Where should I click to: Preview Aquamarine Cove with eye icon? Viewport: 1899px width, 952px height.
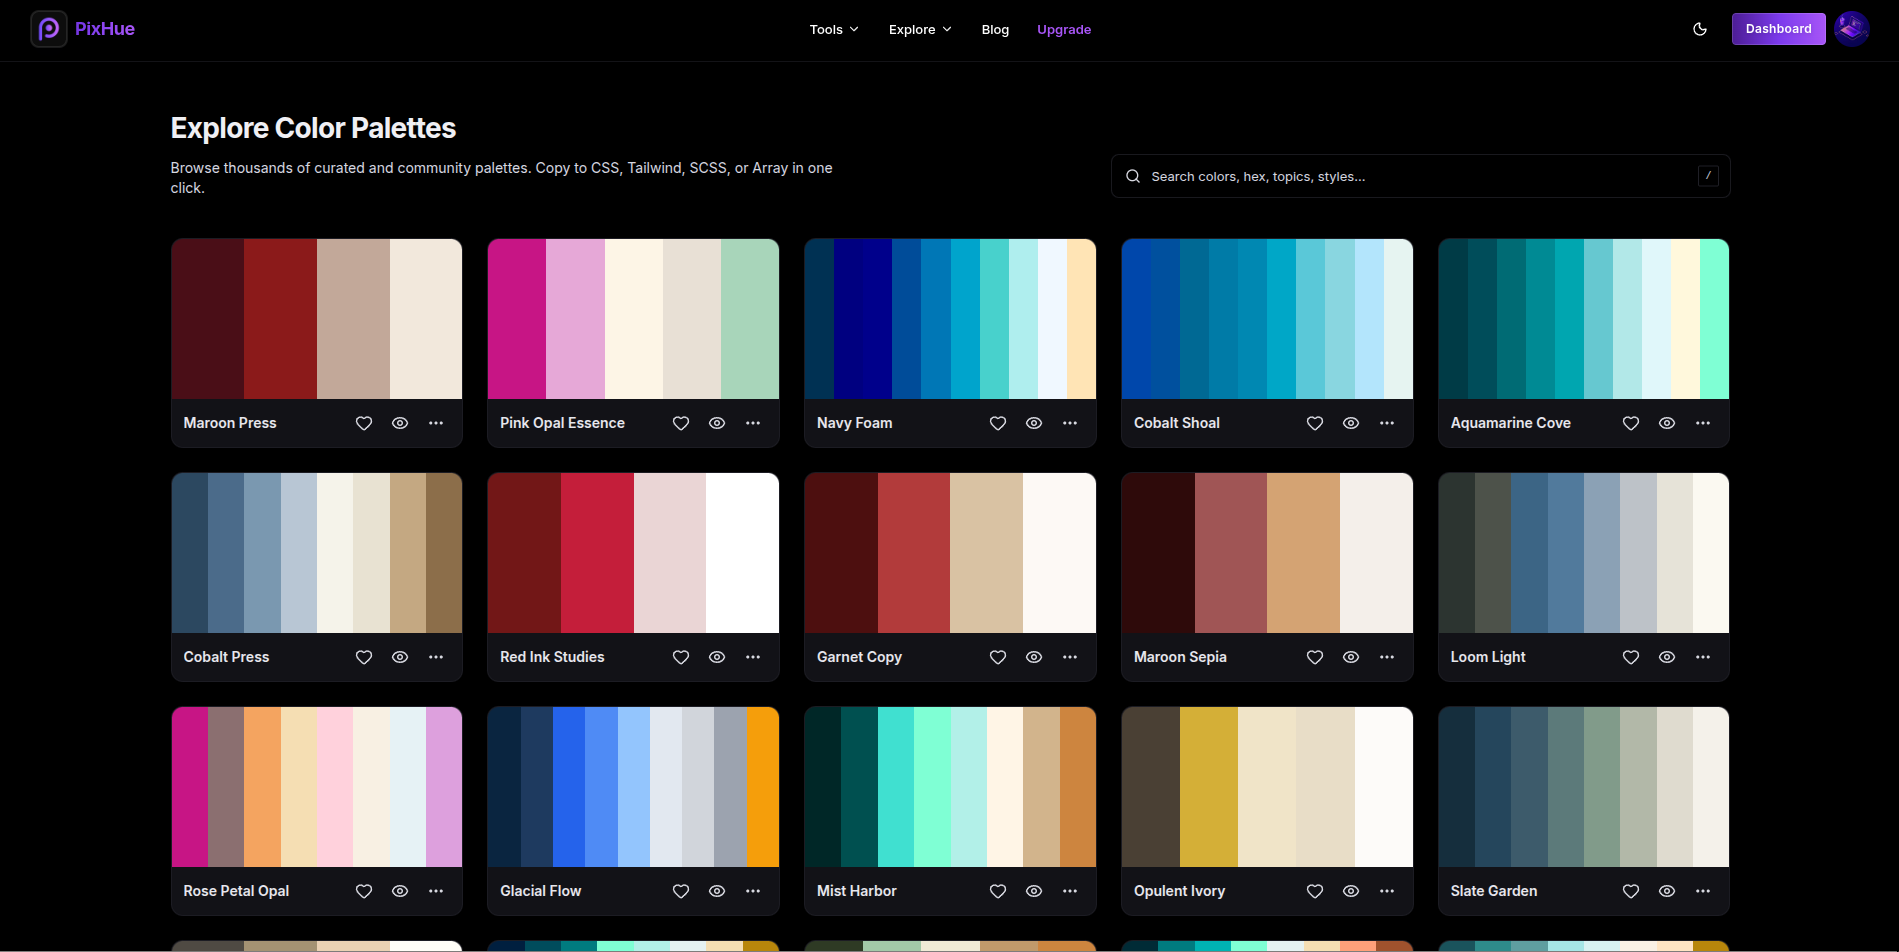coord(1667,423)
